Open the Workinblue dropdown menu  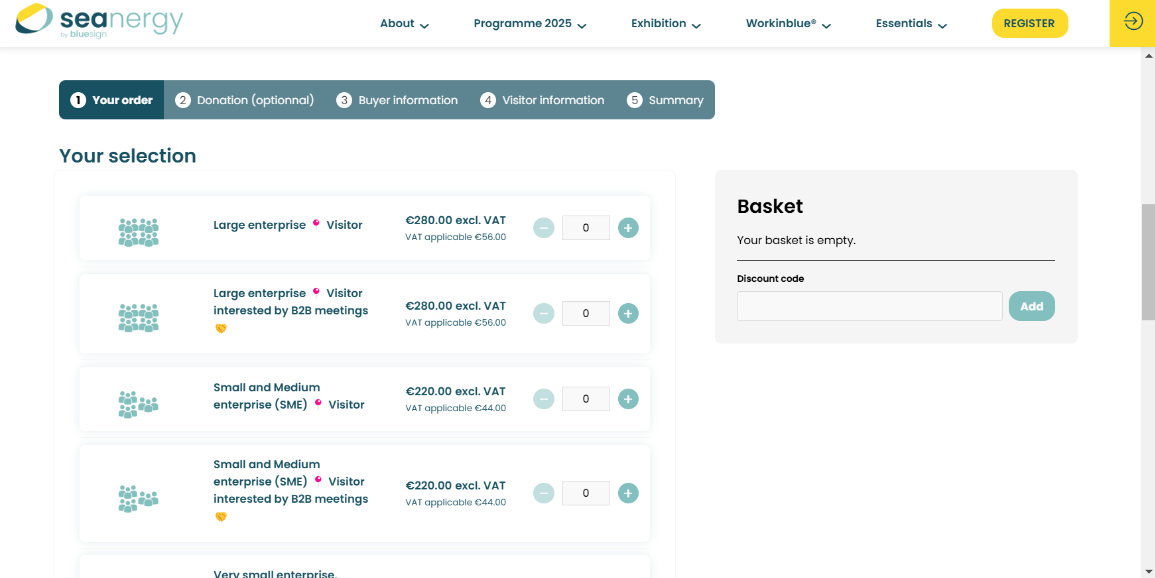pyautogui.click(x=788, y=24)
